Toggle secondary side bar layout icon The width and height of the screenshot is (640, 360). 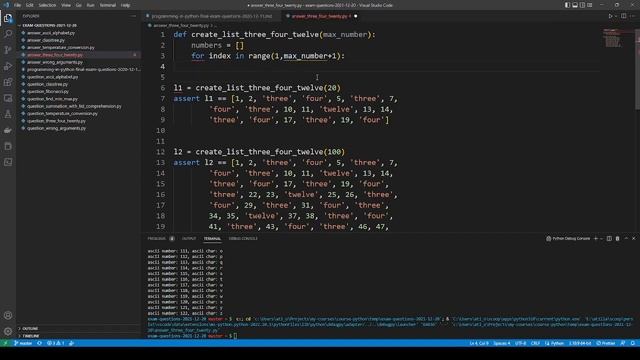point(582,5)
